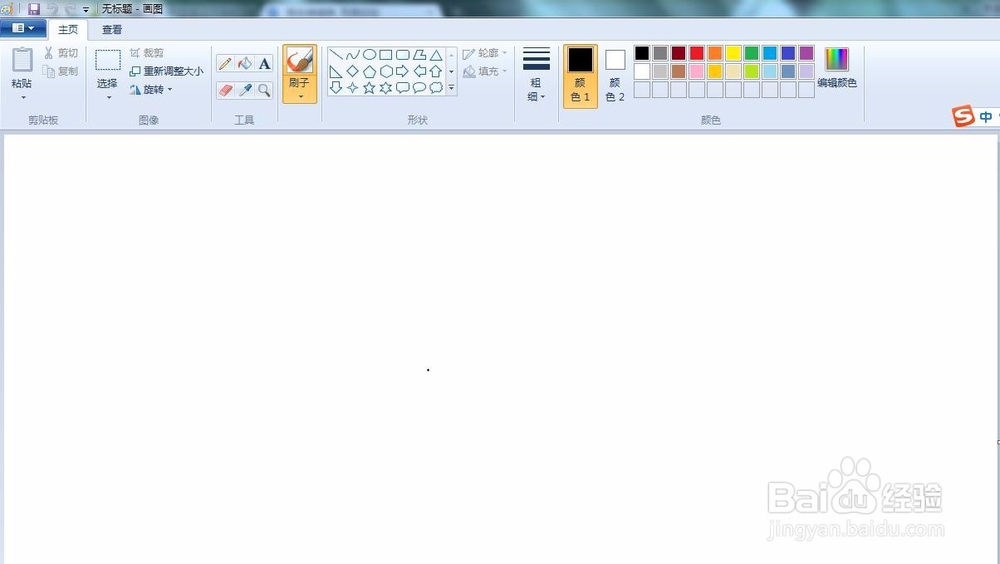Select the Color picker eyedropper tool
Screen dimensions: 1000x564
pyautogui.click(x=244, y=90)
